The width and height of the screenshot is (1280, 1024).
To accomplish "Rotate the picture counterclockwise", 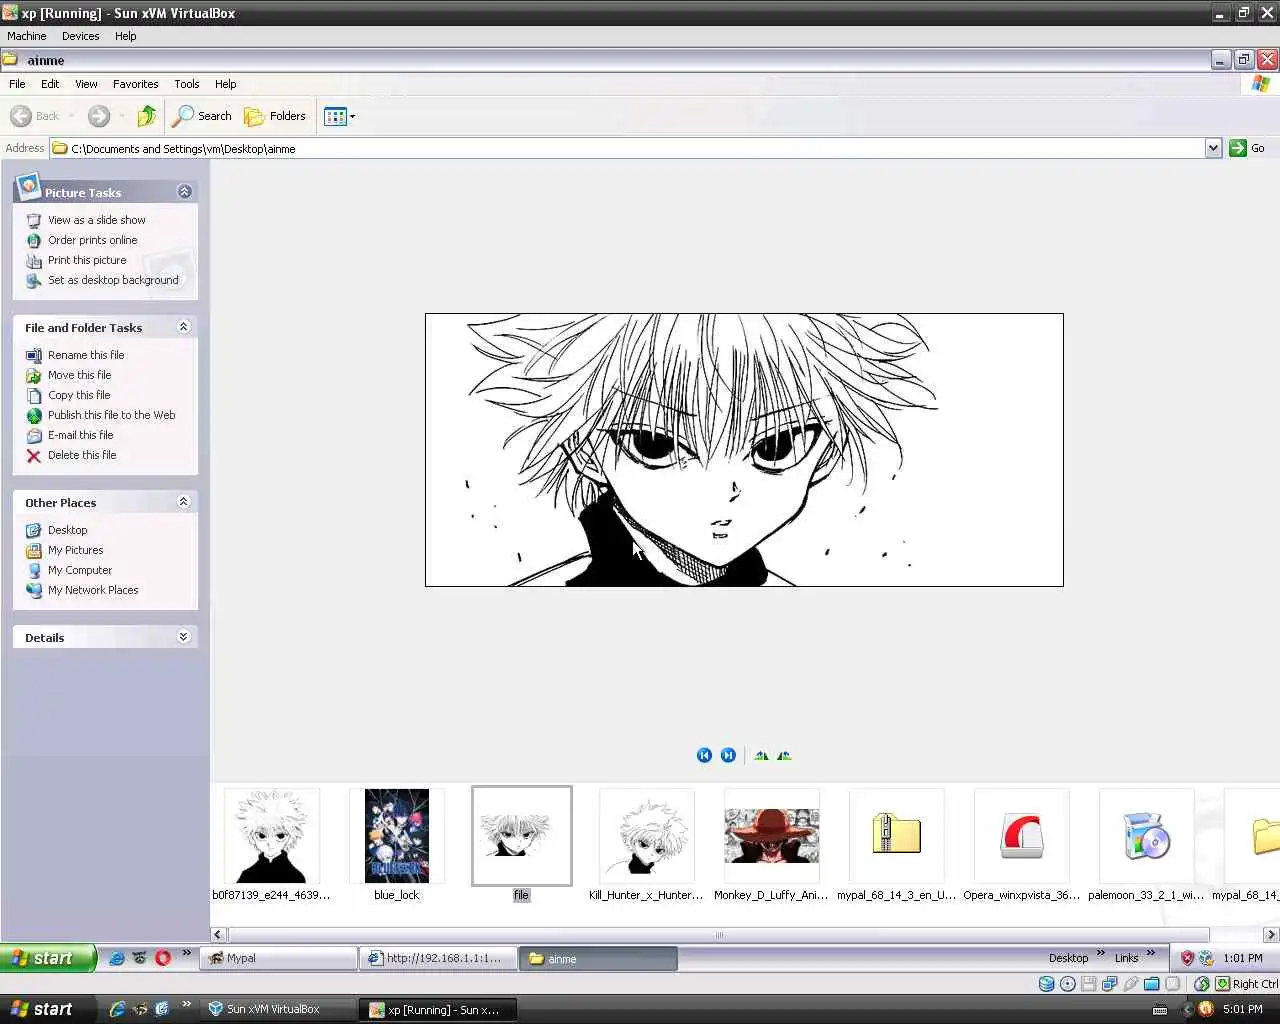I will point(784,755).
